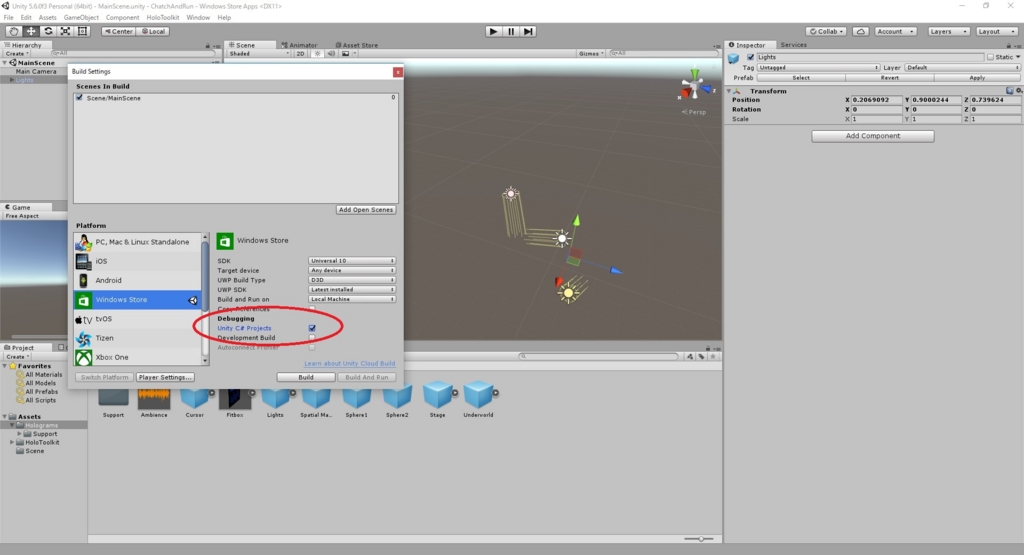1024x555 pixels.
Task: Choose Android platform
Action: coord(138,280)
